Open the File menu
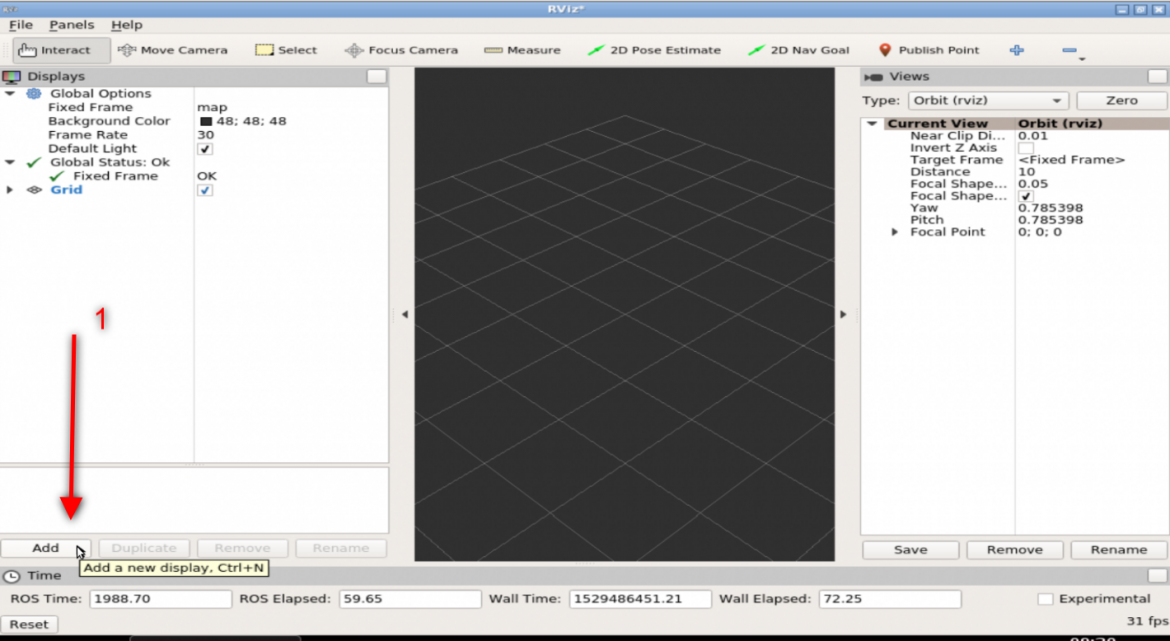Viewport: 1170px width, 641px height. (20, 25)
